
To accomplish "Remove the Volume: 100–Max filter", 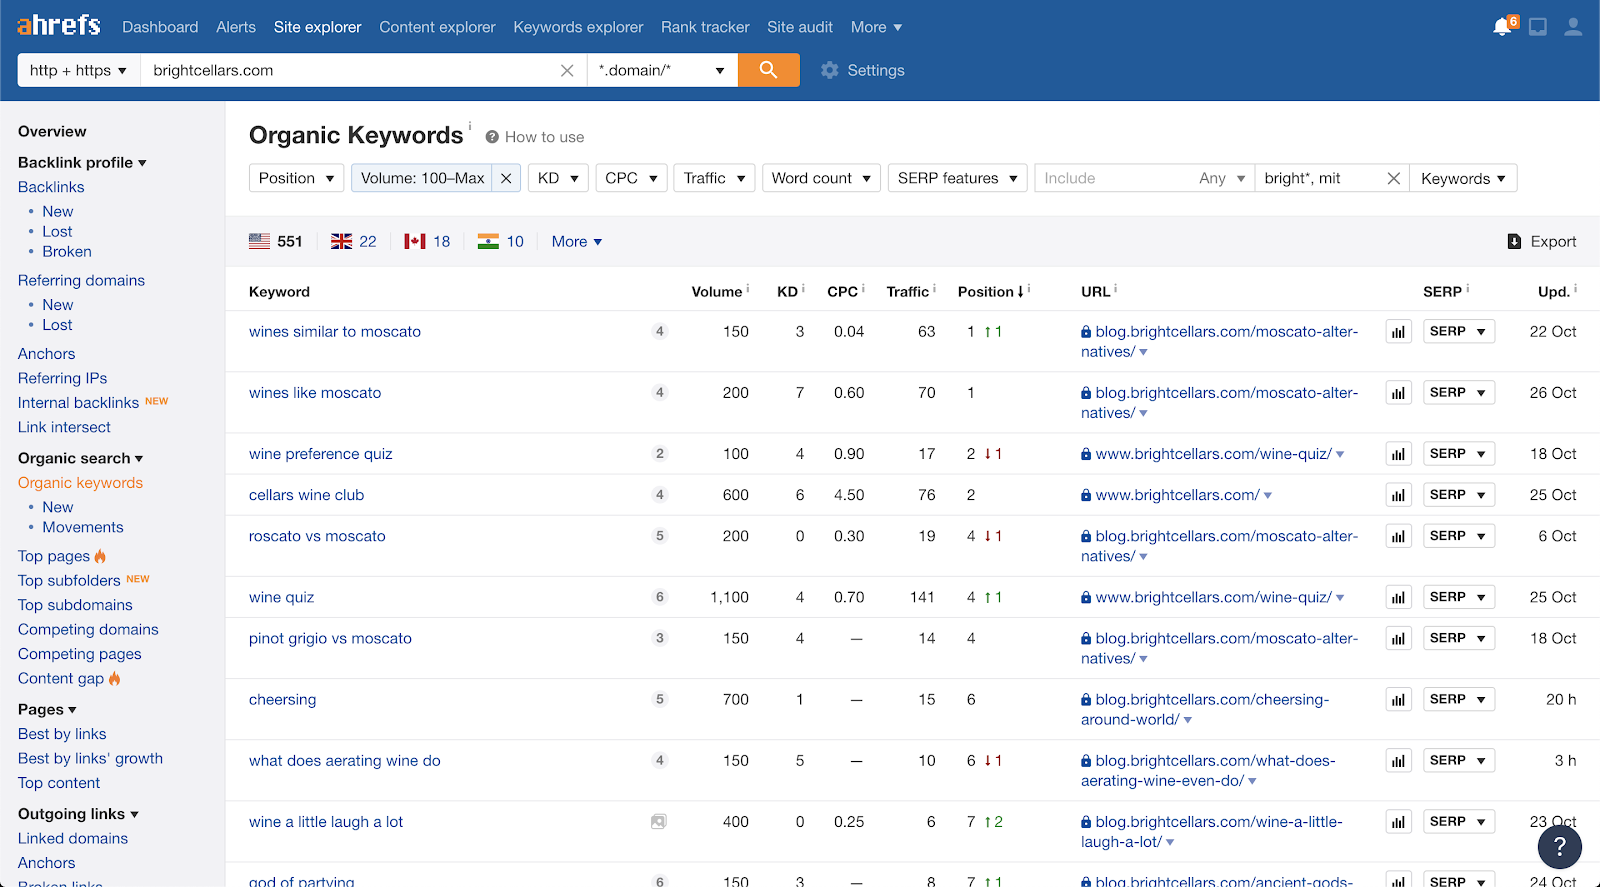I will click(x=506, y=178).
